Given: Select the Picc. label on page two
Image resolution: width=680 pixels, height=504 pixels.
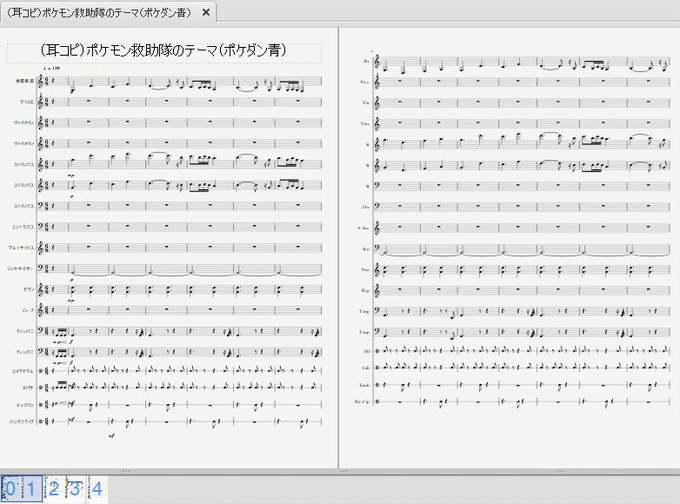Looking at the screenshot, I should (365, 82).
